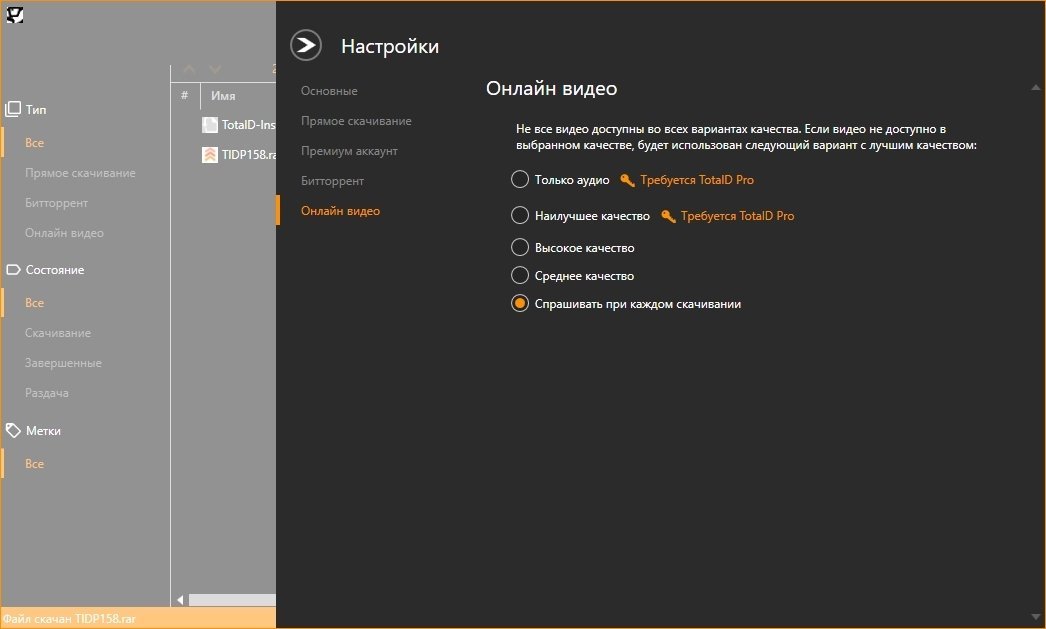Image resolution: width=1046 pixels, height=629 pixels.
Task: Click the Метки tag icon in sidebar
Action: tap(13, 430)
